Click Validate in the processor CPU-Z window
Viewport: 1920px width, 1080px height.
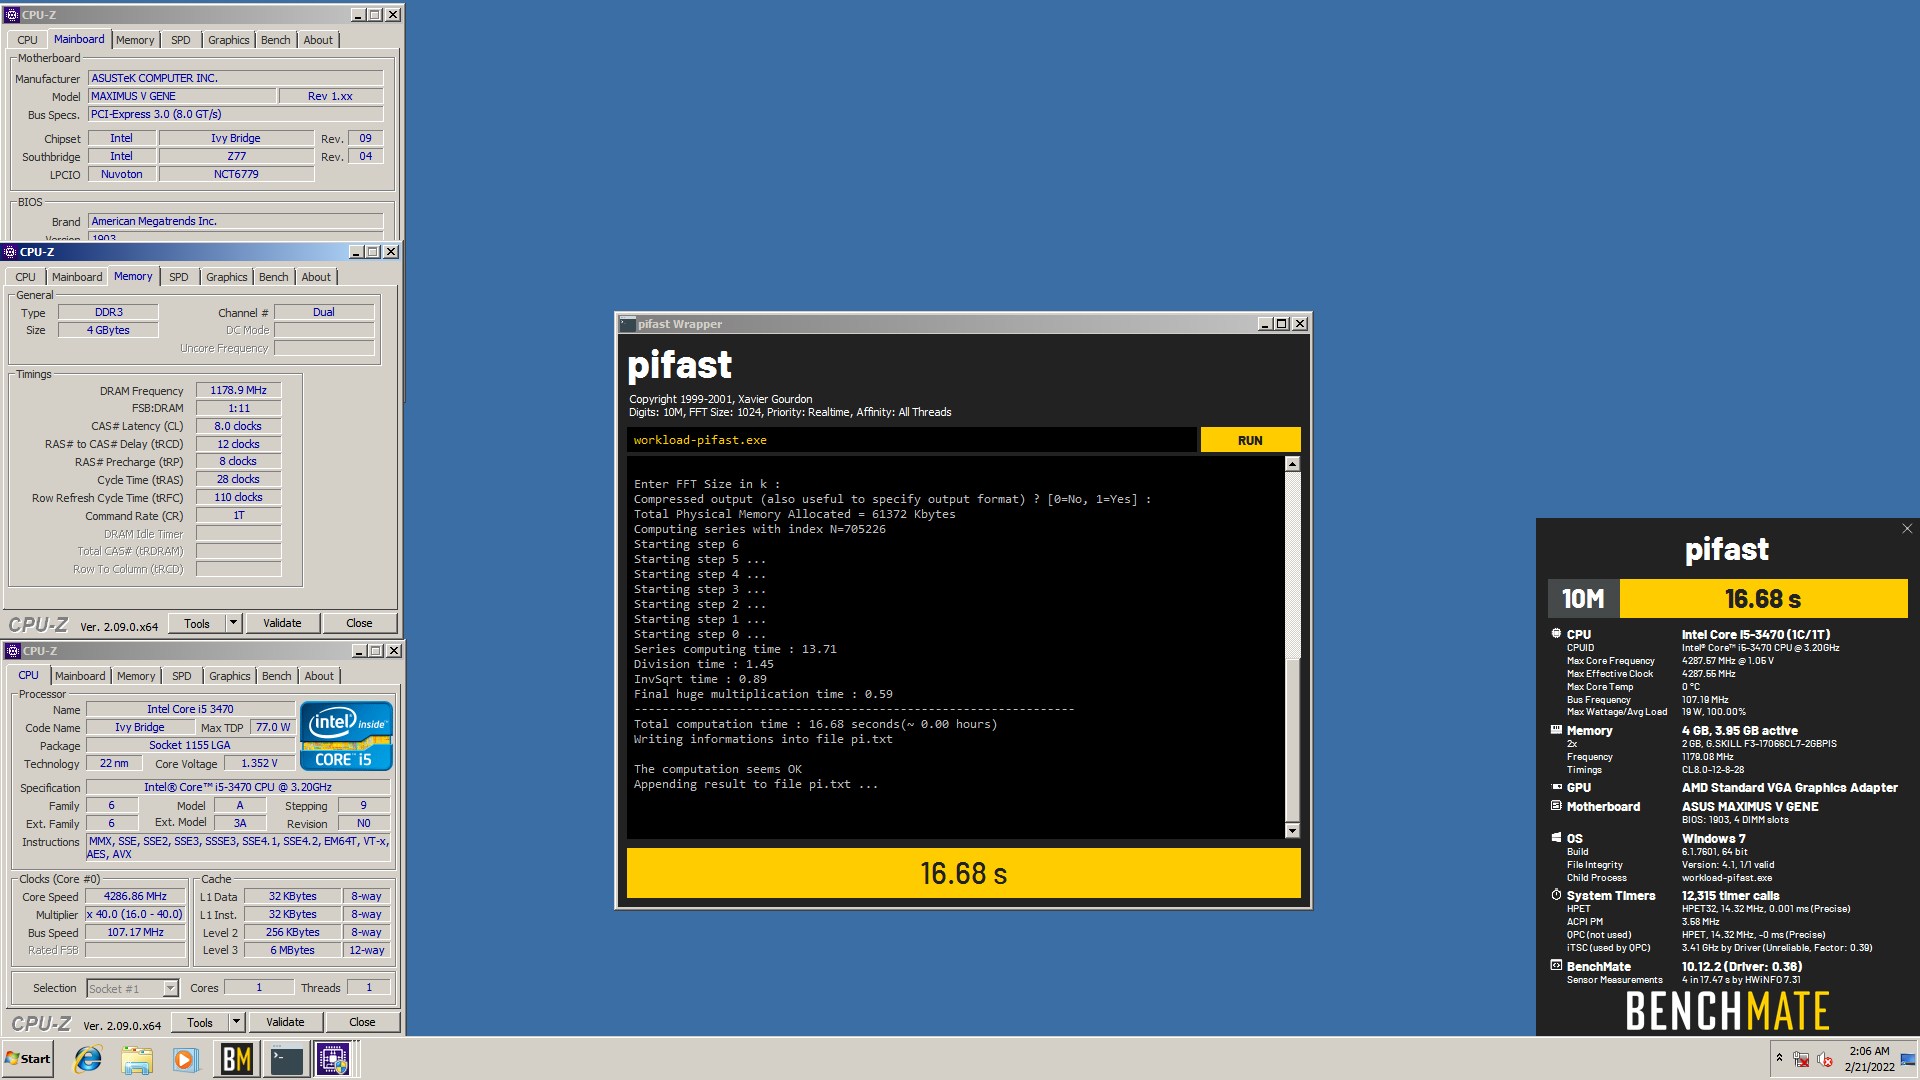pyautogui.click(x=285, y=1022)
